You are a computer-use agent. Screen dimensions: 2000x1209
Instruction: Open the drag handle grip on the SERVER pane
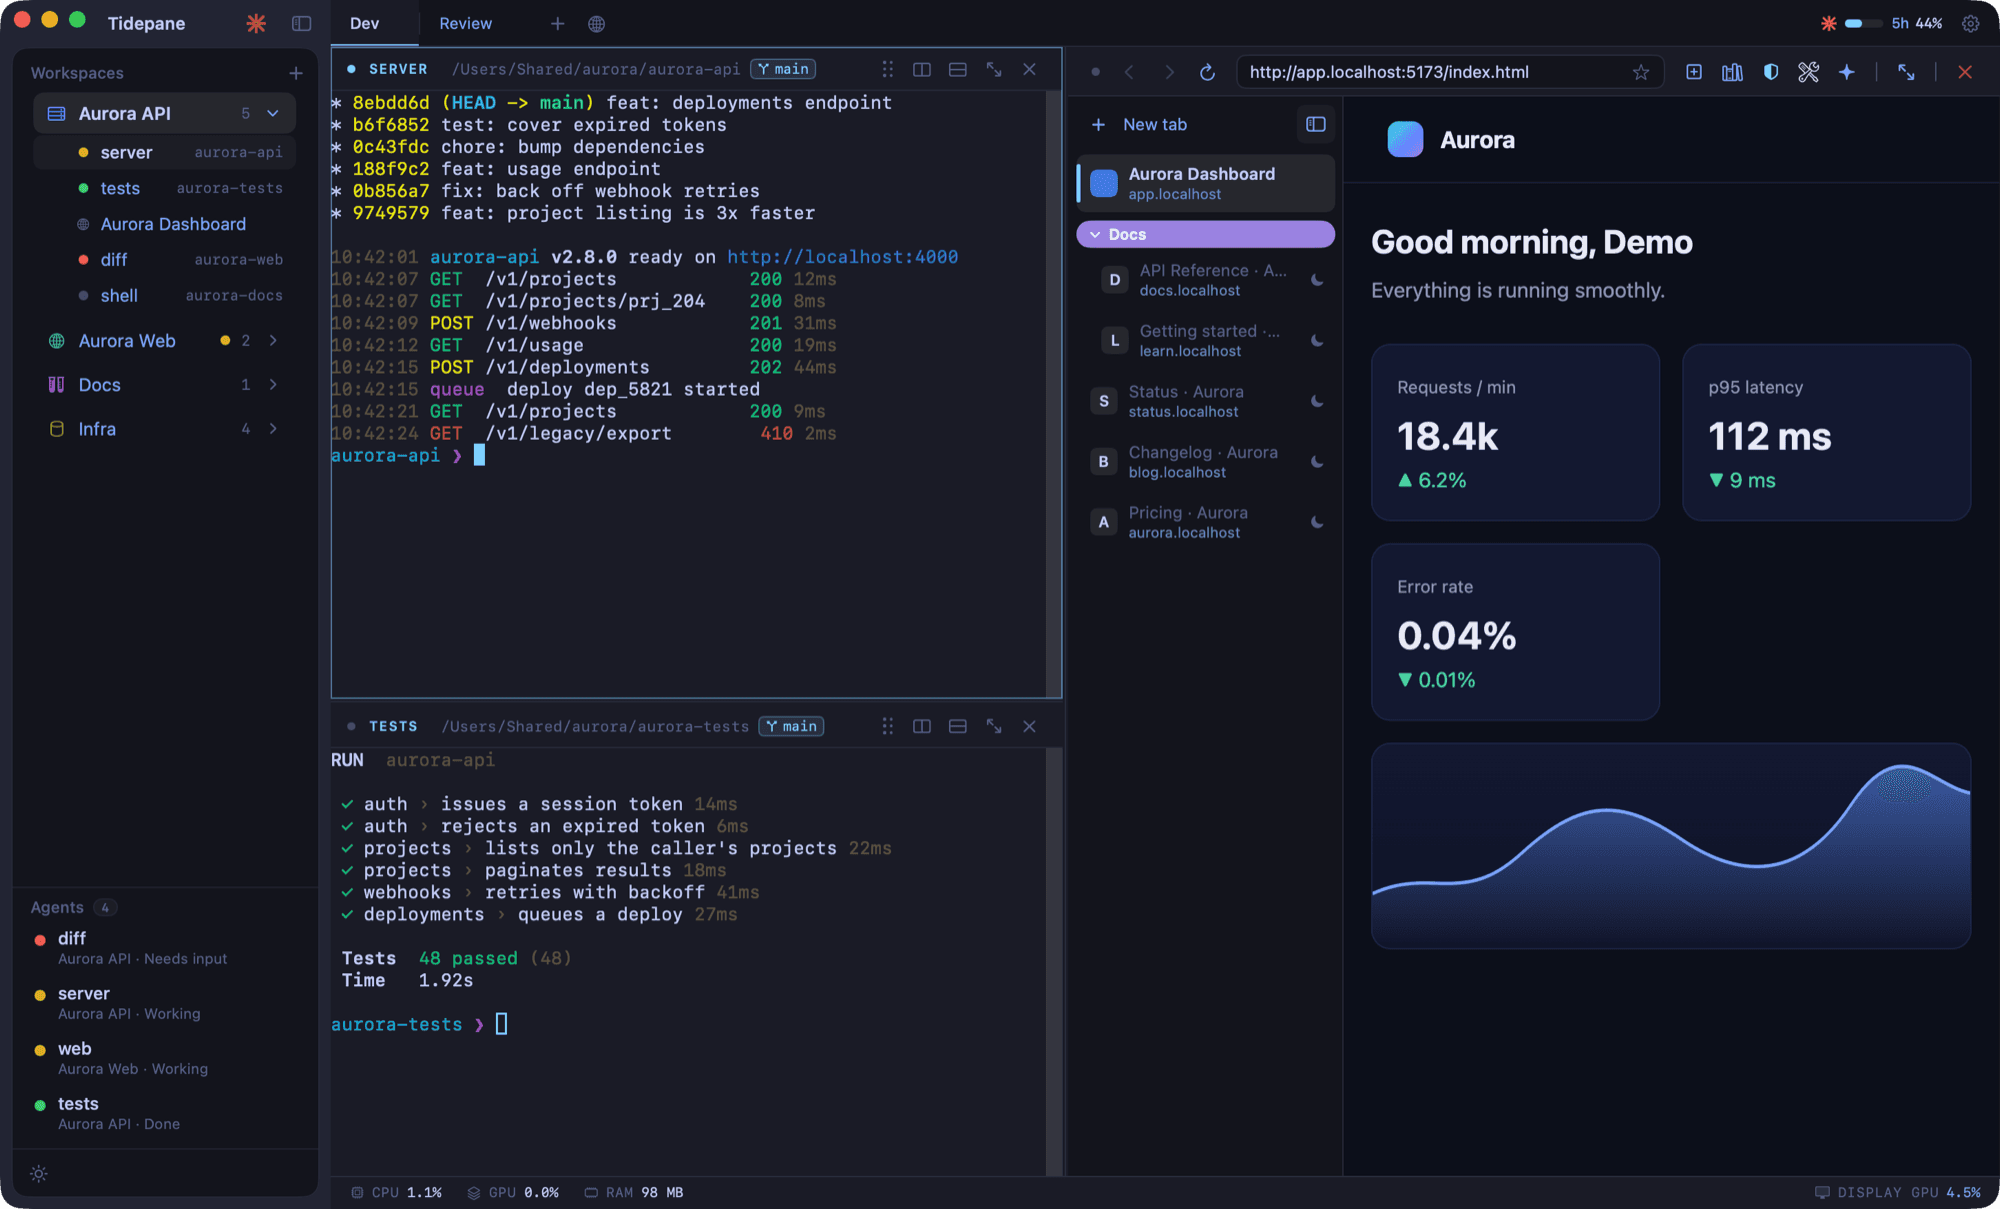tap(887, 69)
